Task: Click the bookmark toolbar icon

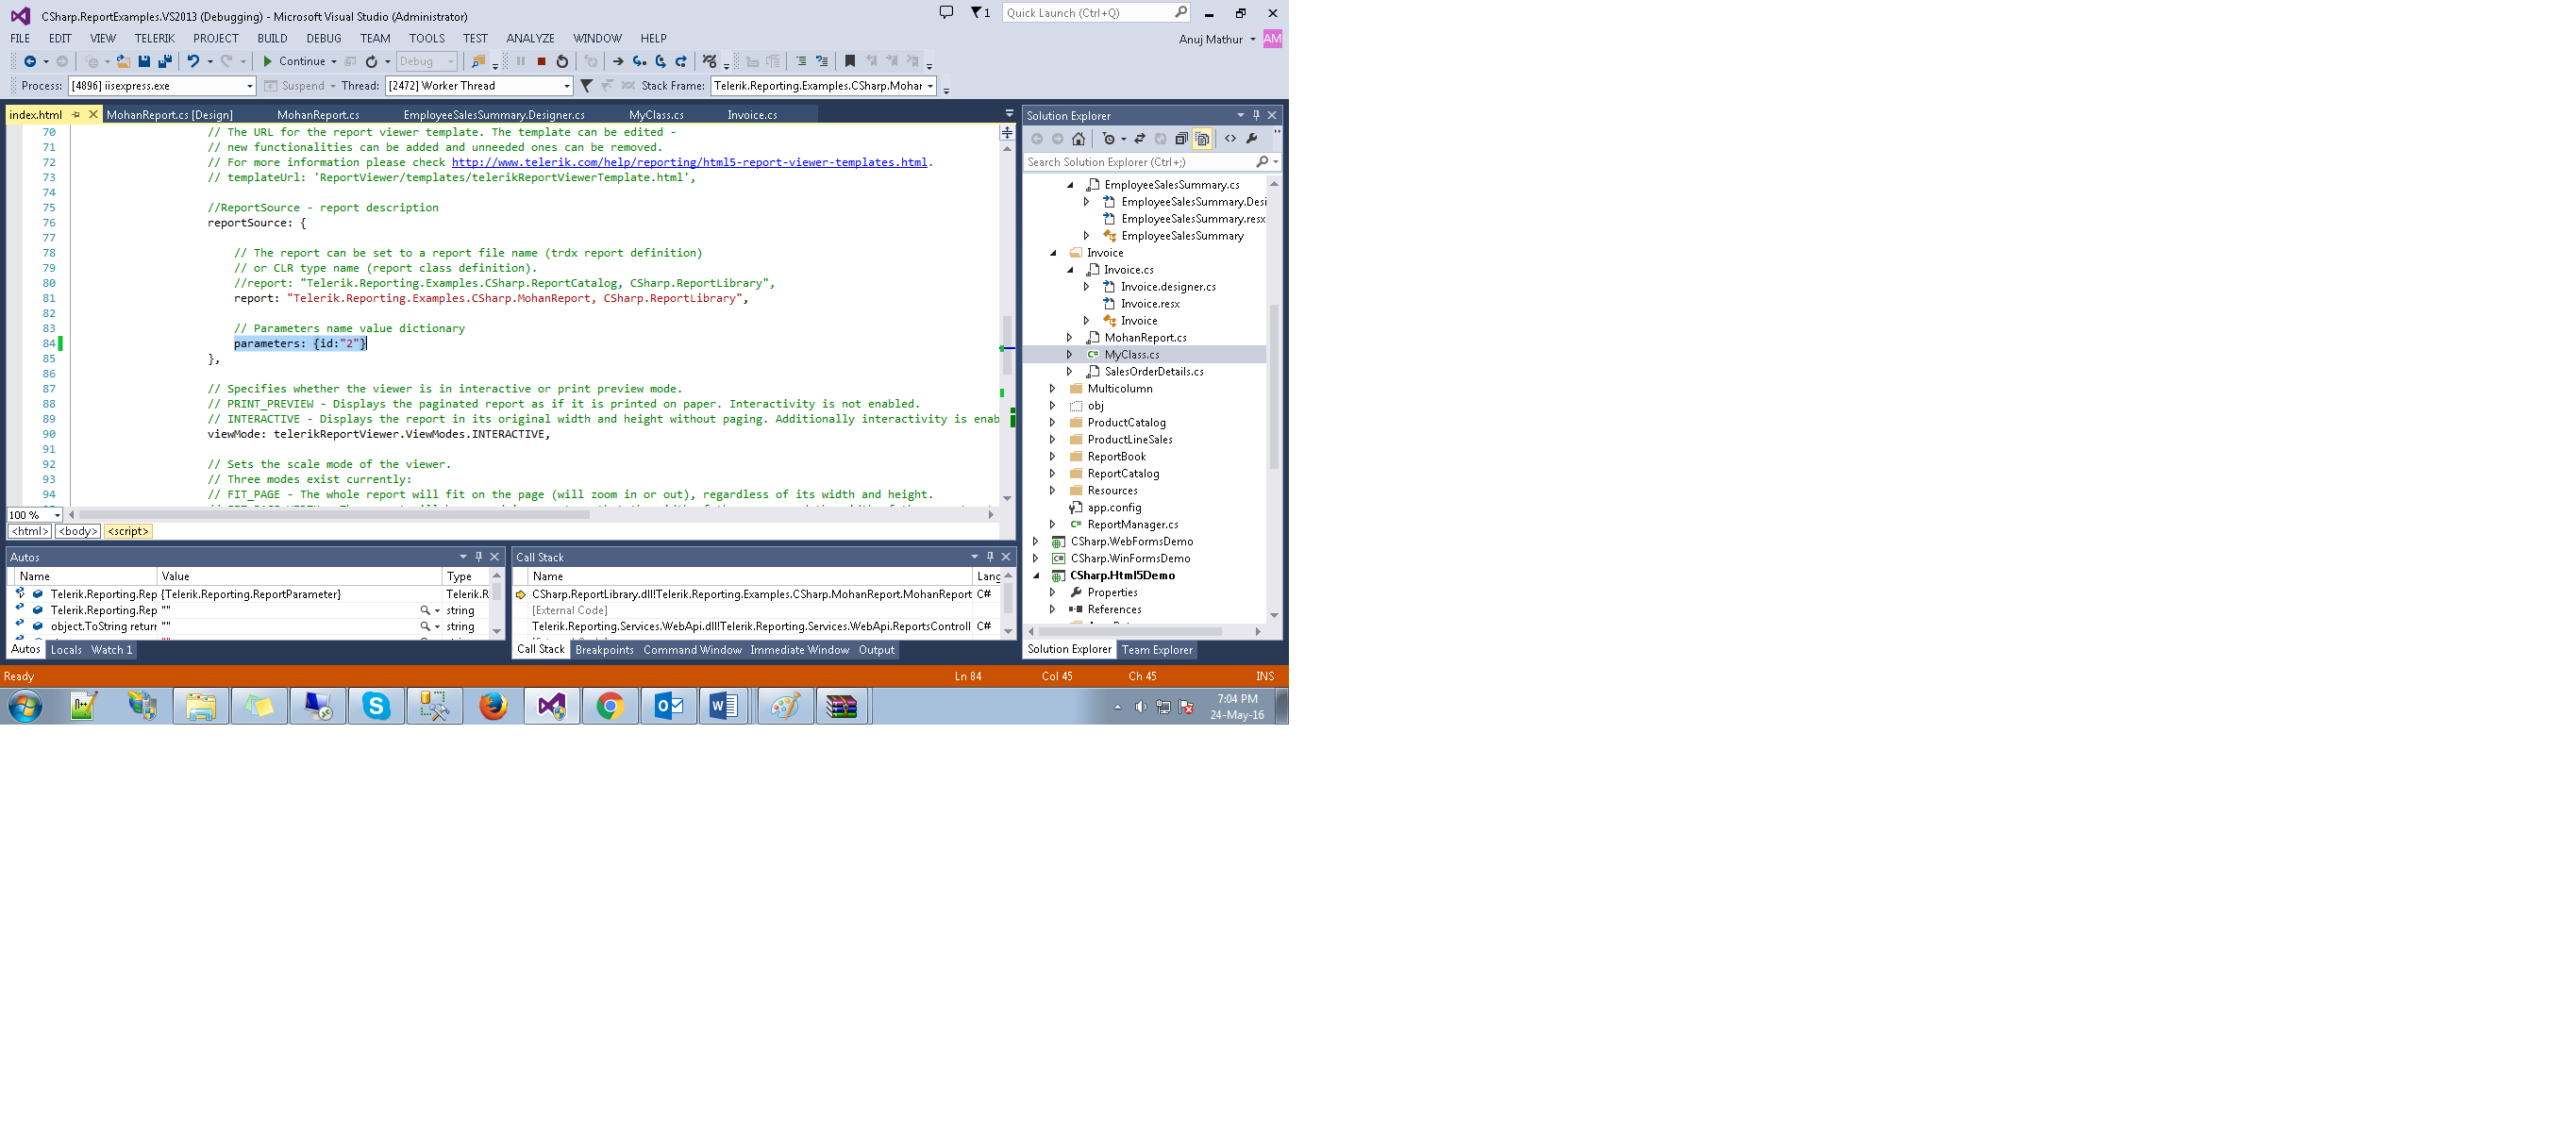Action: (850, 61)
